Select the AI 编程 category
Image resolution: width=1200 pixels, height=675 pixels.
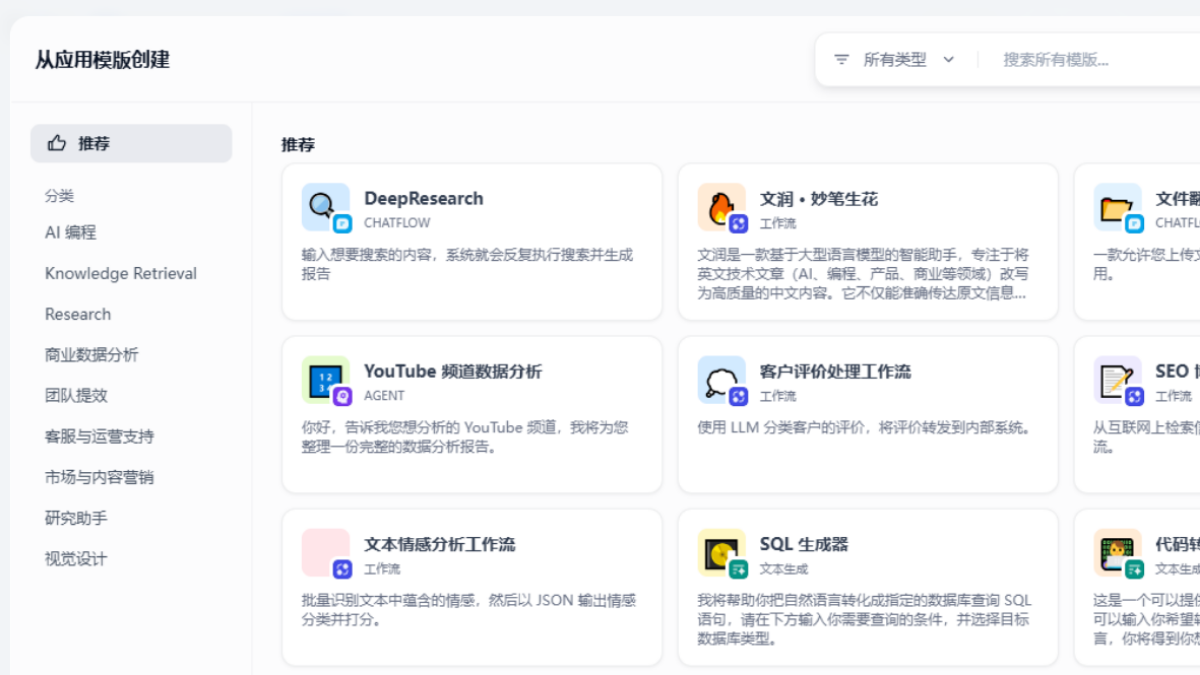tap(71, 232)
